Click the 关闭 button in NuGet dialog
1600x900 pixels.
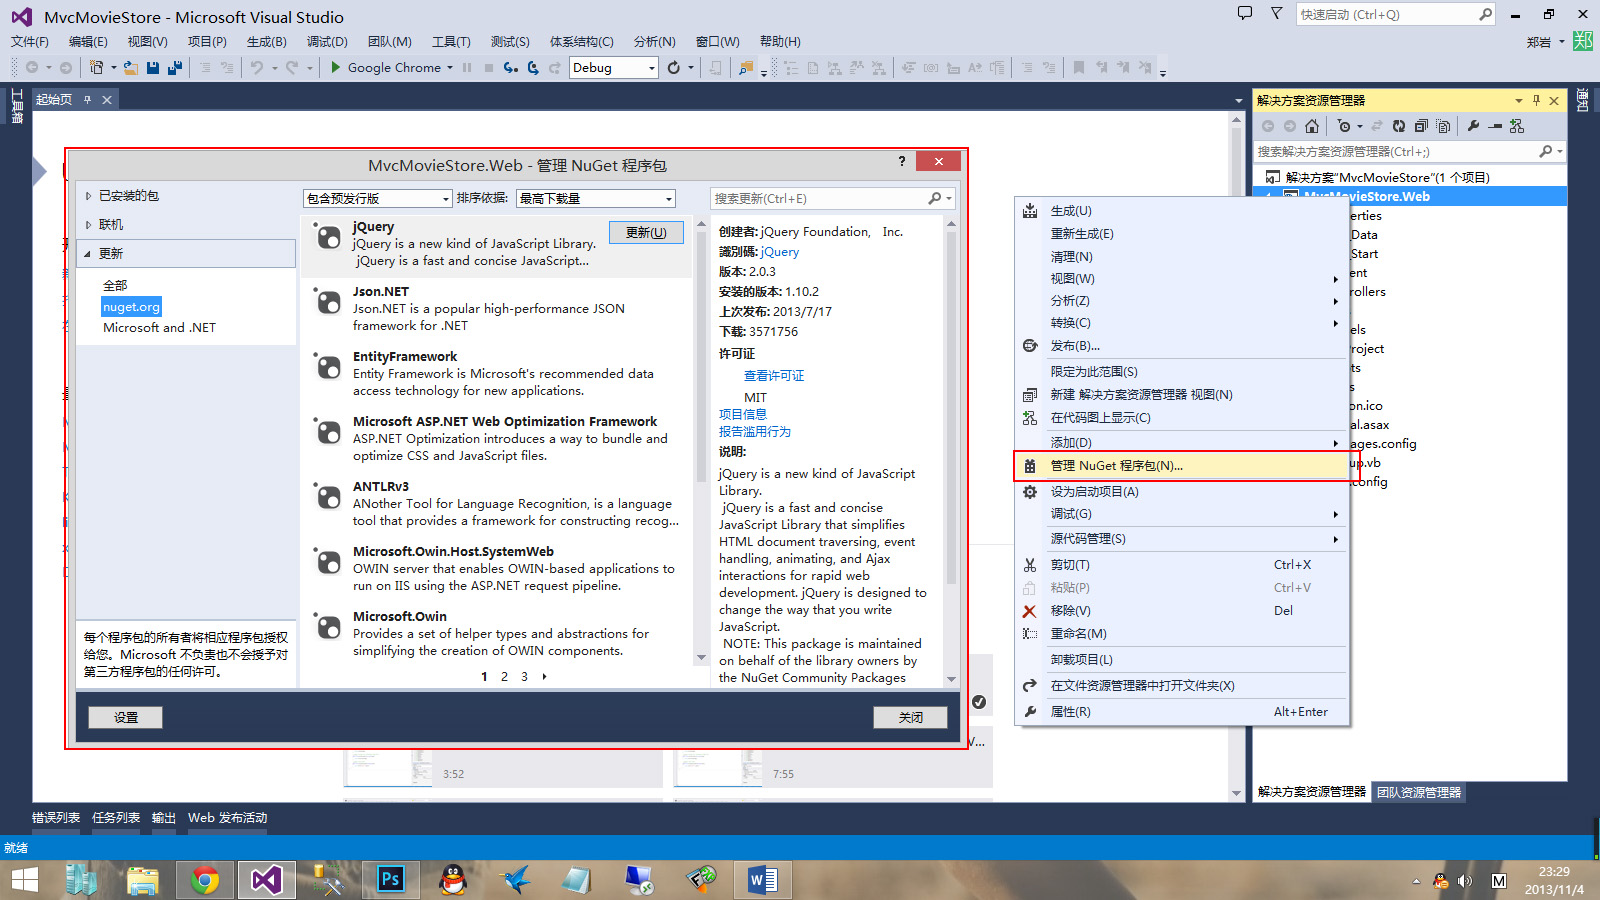coord(910,717)
